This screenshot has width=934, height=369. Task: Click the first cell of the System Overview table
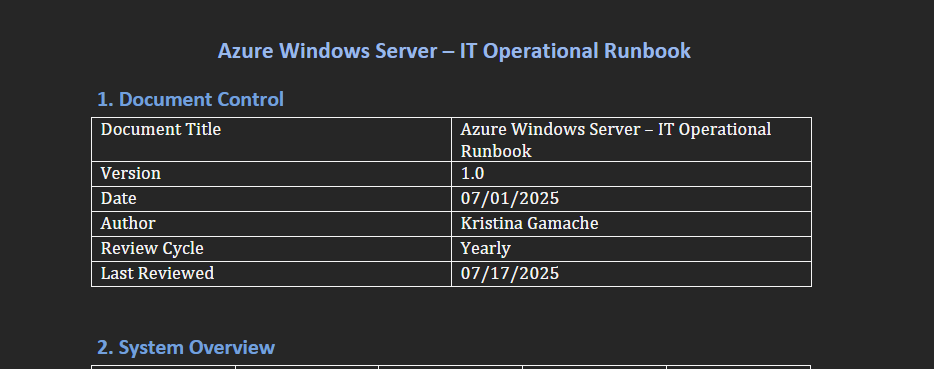pos(163,367)
